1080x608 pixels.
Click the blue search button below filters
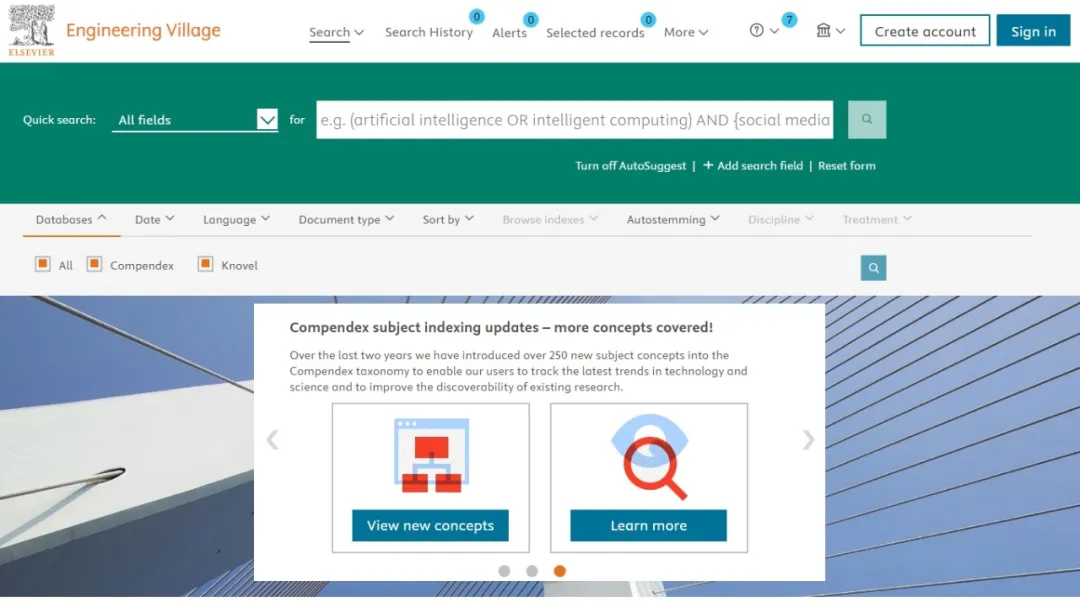click(873, 268)
